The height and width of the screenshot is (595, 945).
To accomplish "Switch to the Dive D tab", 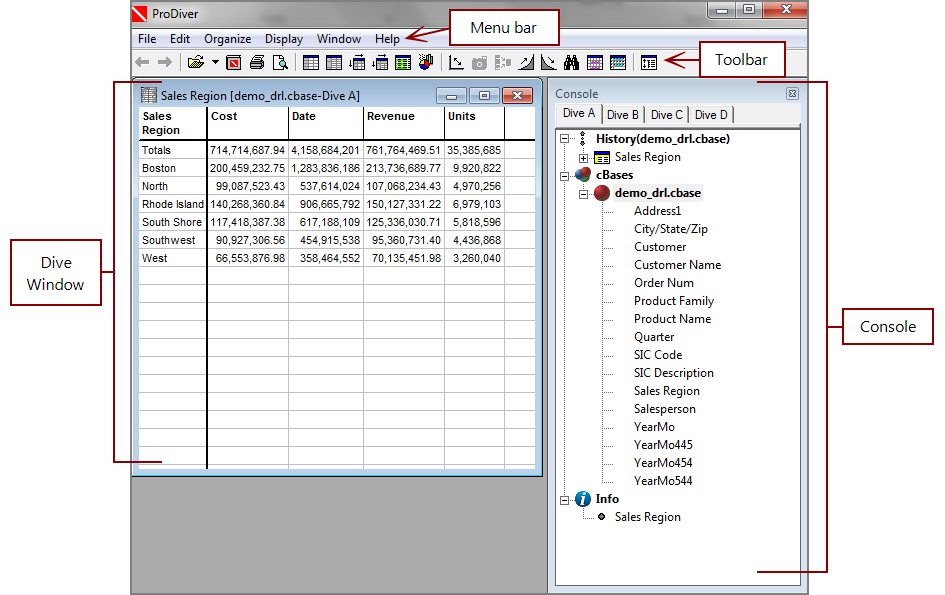I will click(711, 115).
